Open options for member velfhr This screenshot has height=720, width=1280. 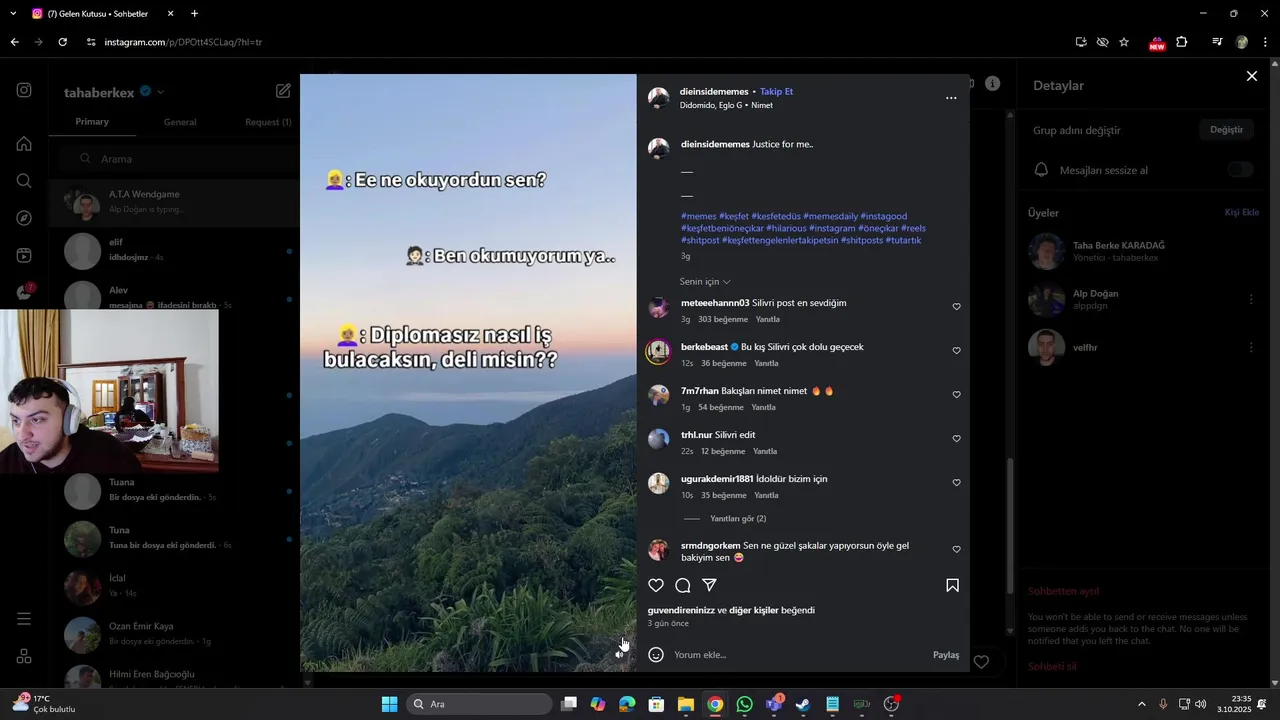point(1251,347)
